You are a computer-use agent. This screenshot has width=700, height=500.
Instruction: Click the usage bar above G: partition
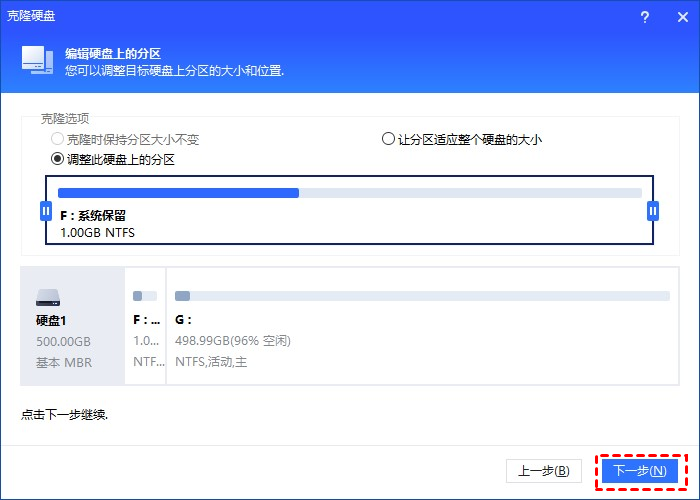pos(421,296)
